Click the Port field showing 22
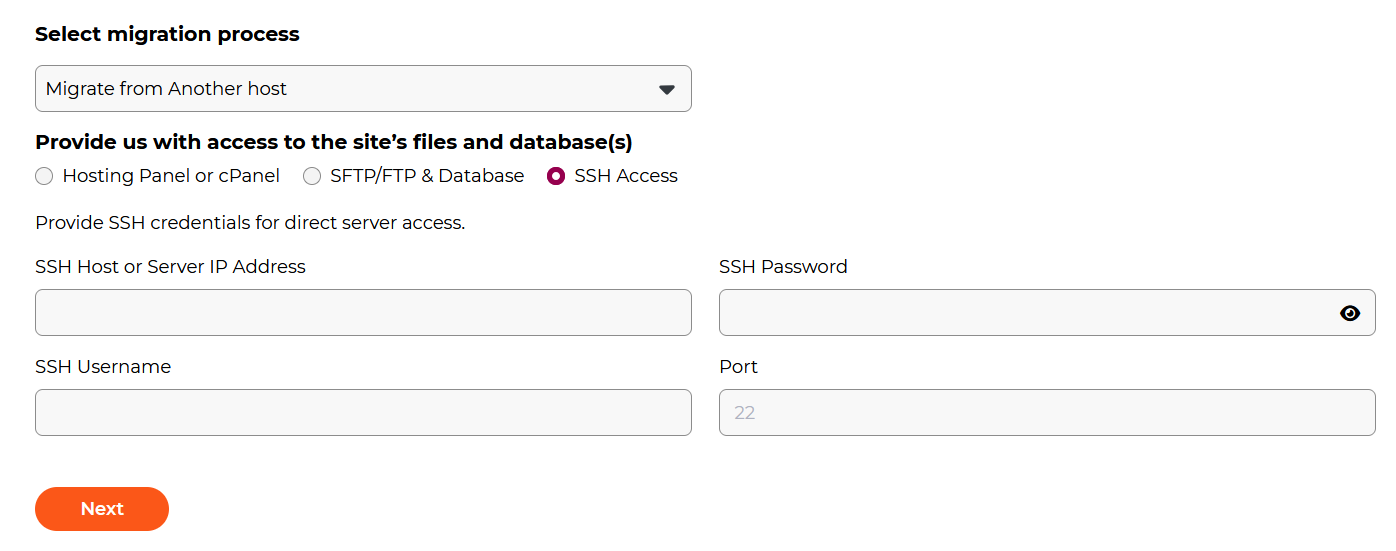 [1047, 413]
